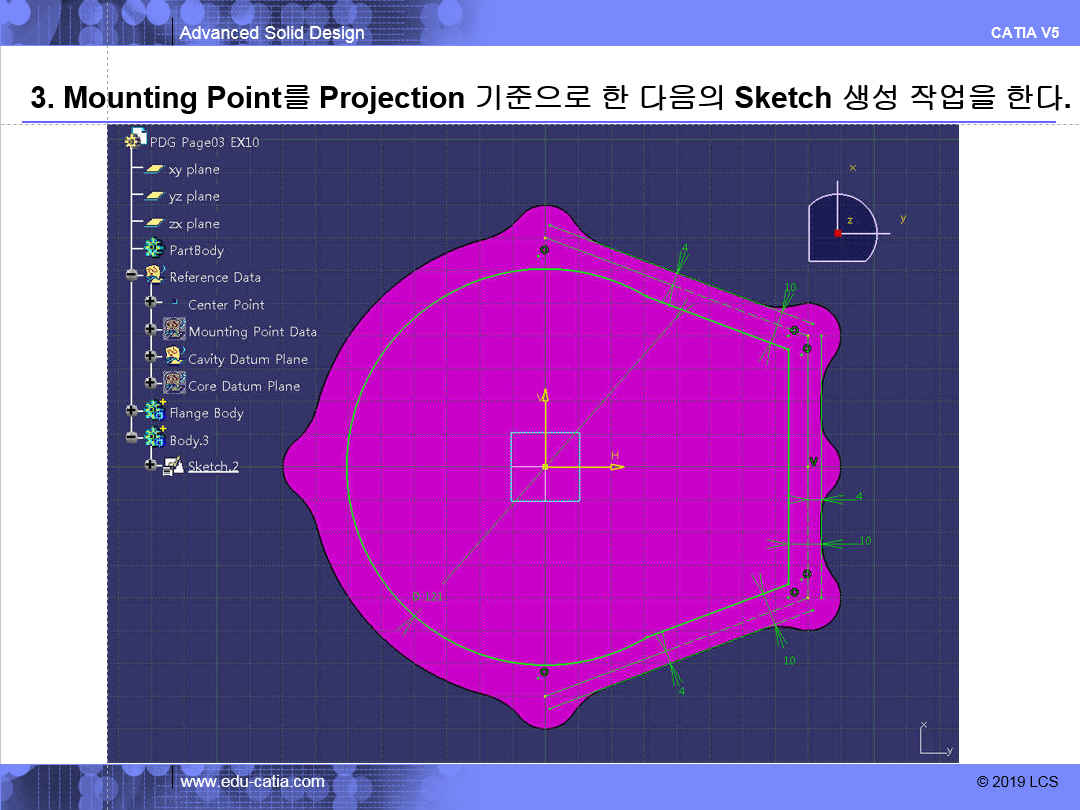Click the PDG Page03 EX10 root part icon
Viewport: 1080px width, 810px height.
[x=131, y=142]
